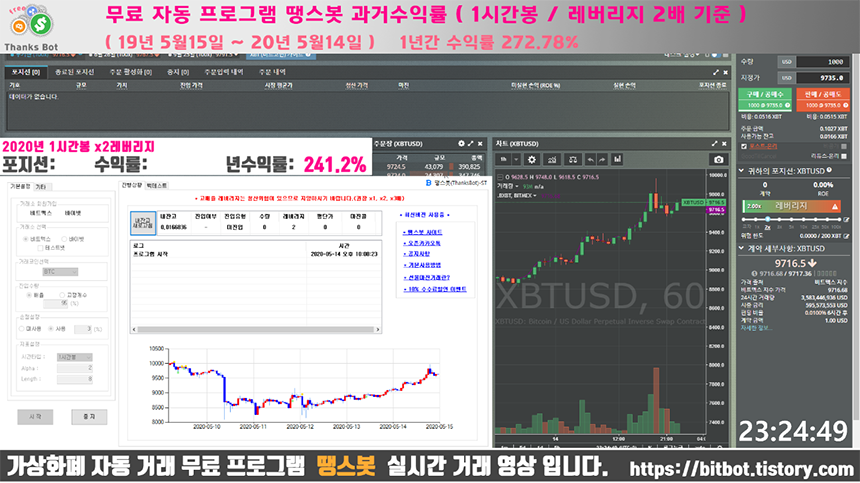Switch to the closed positions tab
The width and height of the screenshot is (860, 483).
pos(75,72)
